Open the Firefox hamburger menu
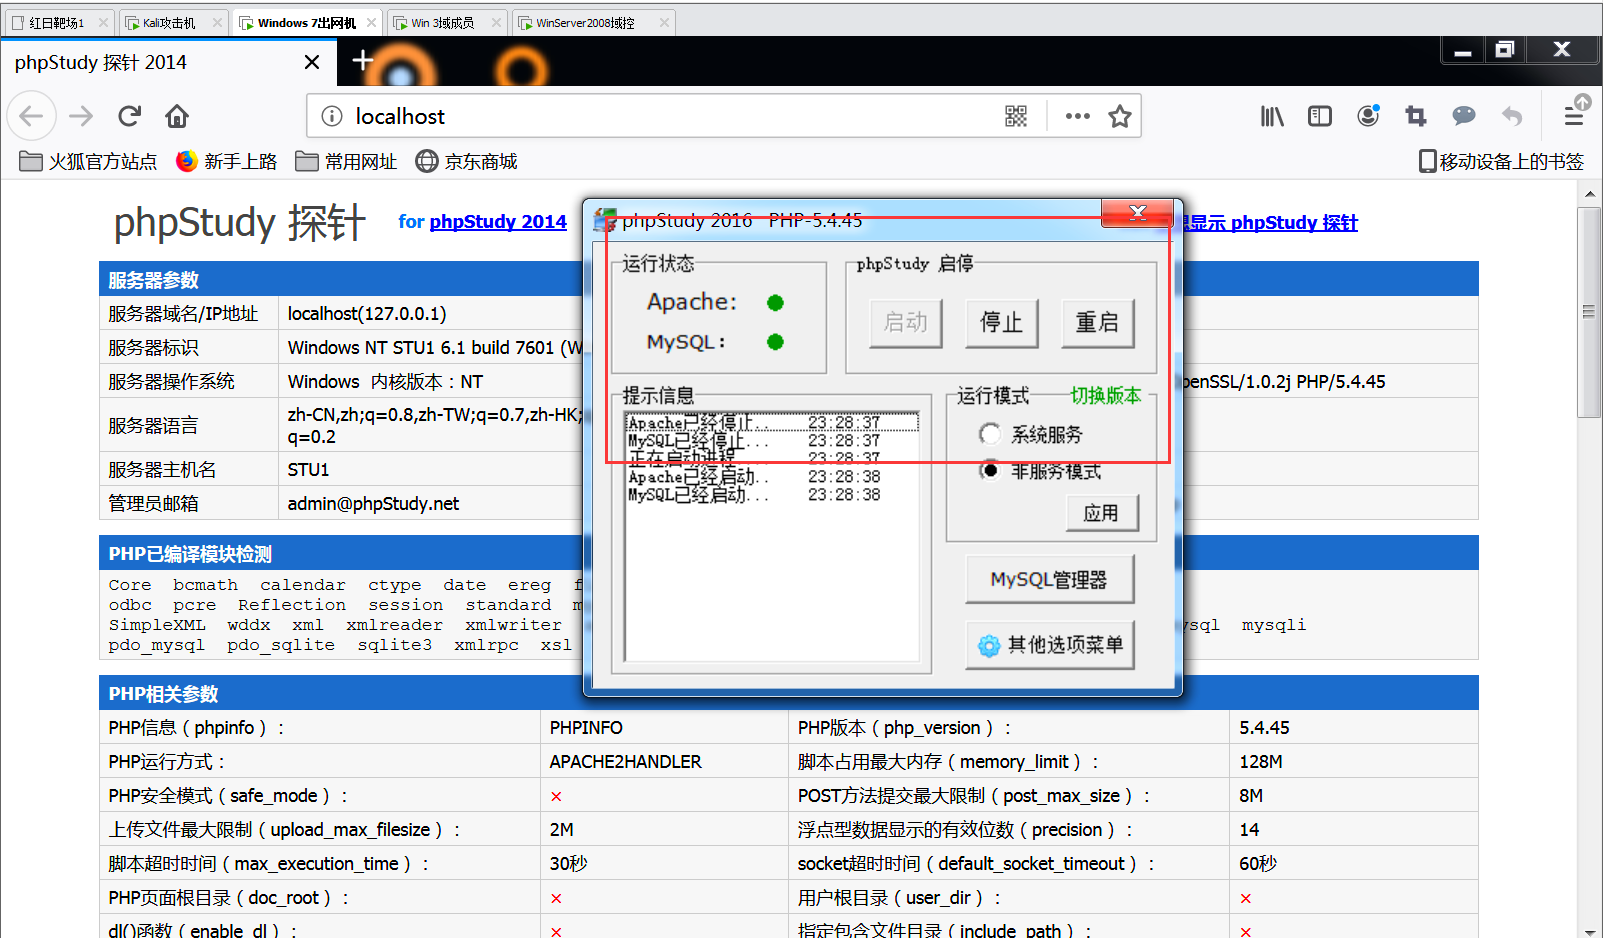The width and height of the screenshot is (1603, 938). point(1574,116)
